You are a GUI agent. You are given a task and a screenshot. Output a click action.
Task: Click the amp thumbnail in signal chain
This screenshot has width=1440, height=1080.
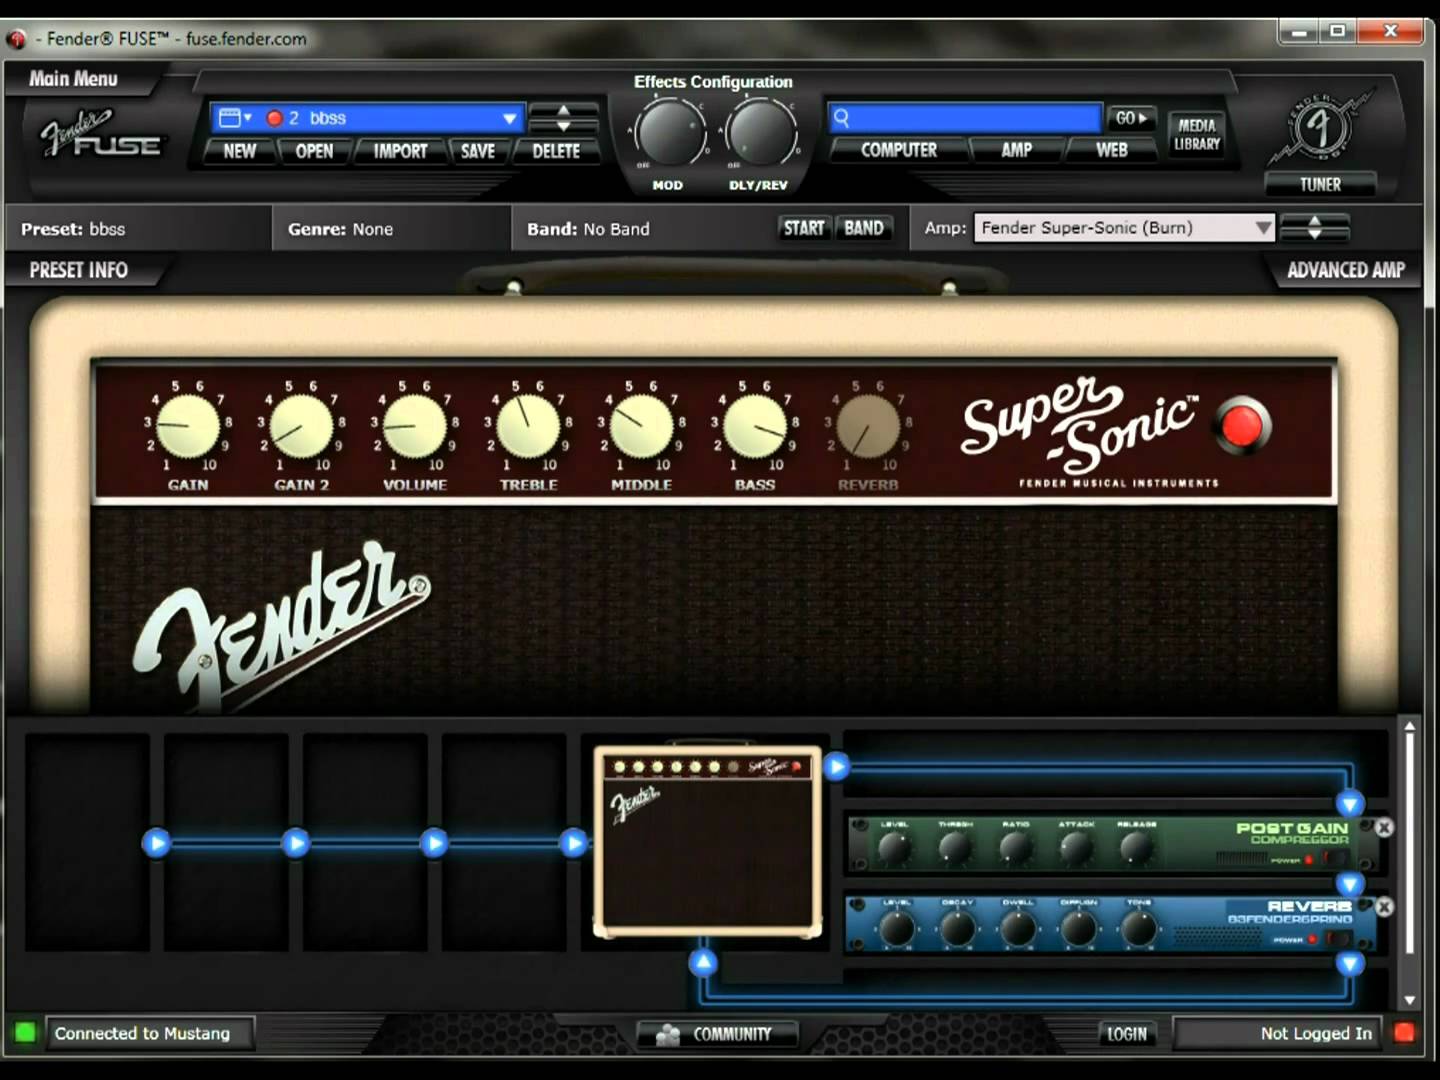pos(708,841)
